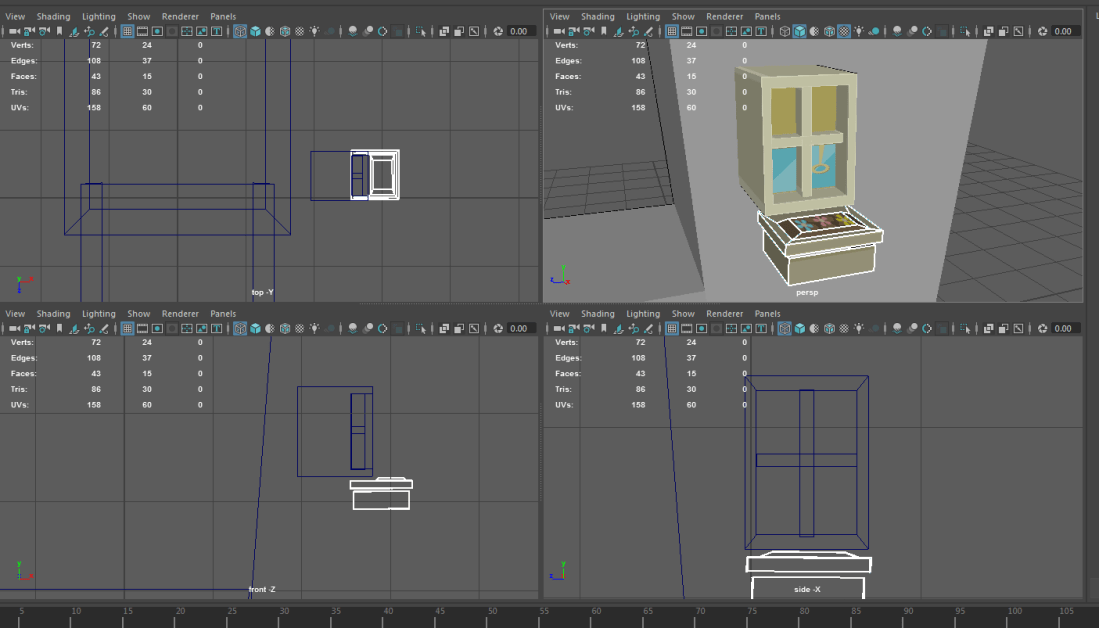Click select camera icon in top viewport
1099x628 pixels.
[14, 31]
